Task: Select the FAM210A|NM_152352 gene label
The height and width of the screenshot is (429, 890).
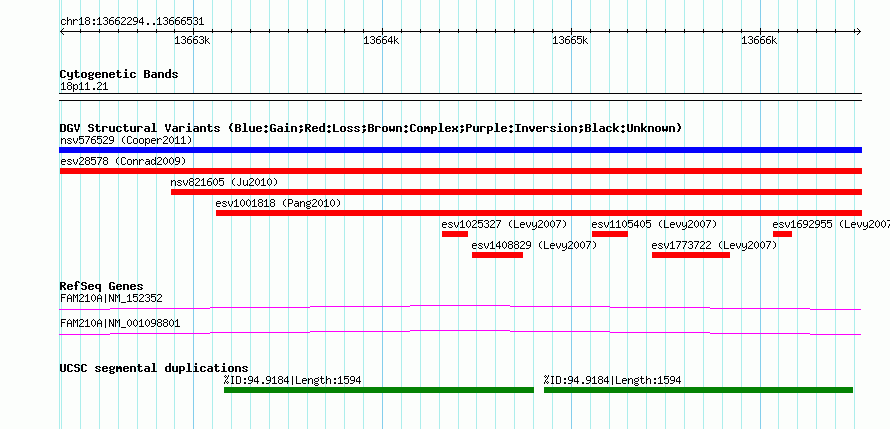Action: coord(112,298)
